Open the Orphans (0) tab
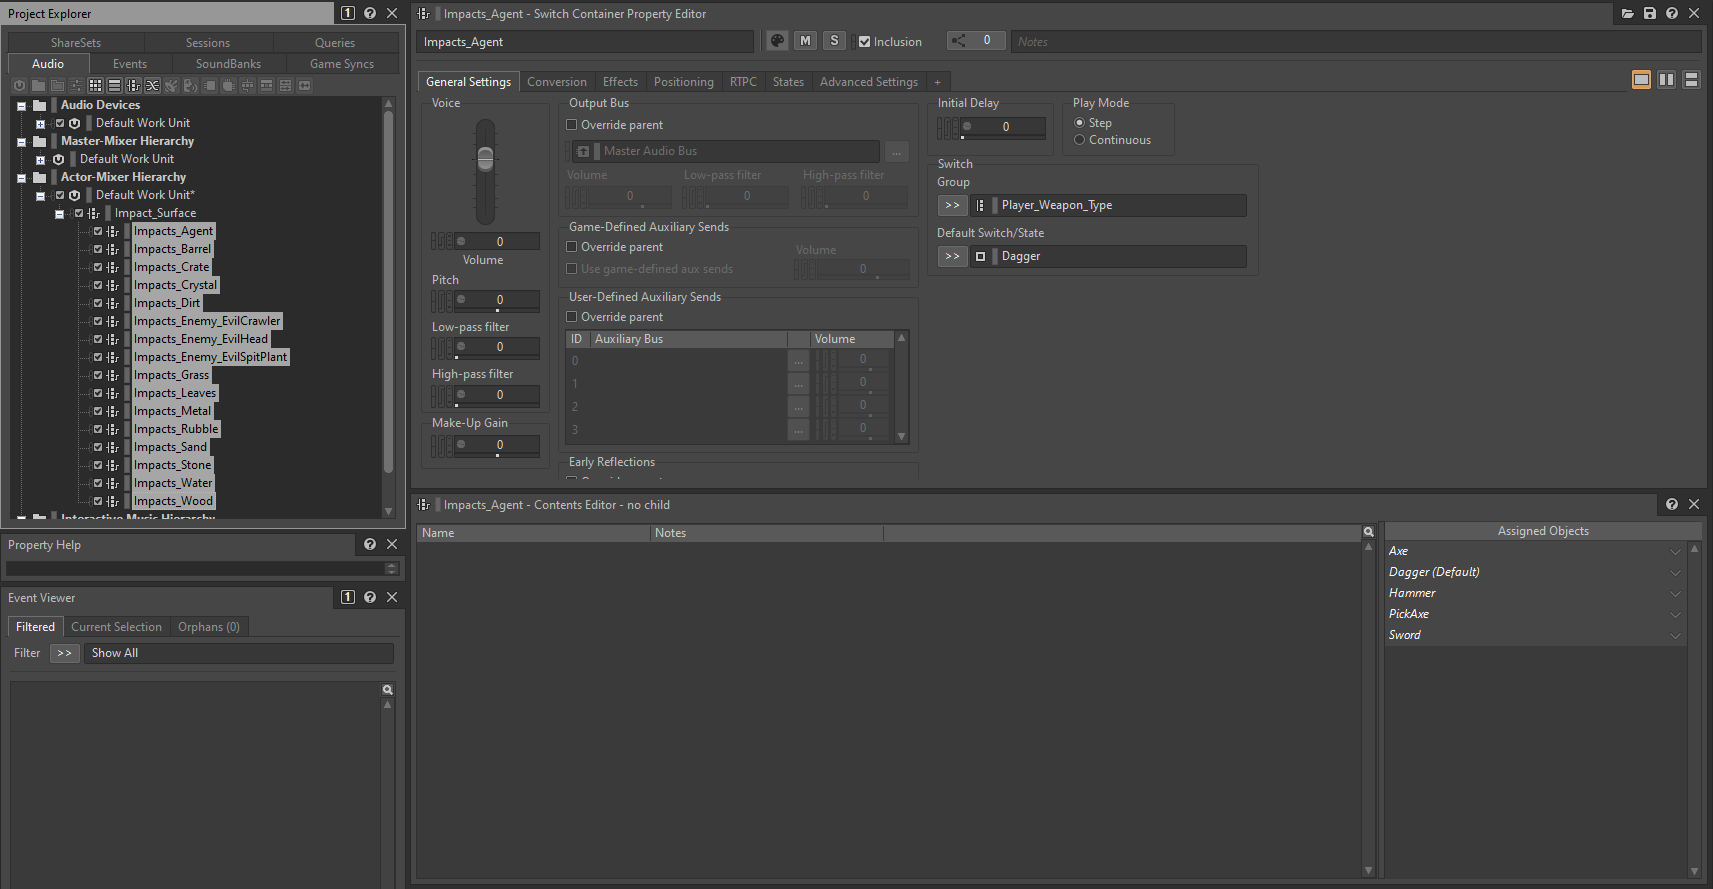Viewport: 1713px width, 889px height. (209, 627)
